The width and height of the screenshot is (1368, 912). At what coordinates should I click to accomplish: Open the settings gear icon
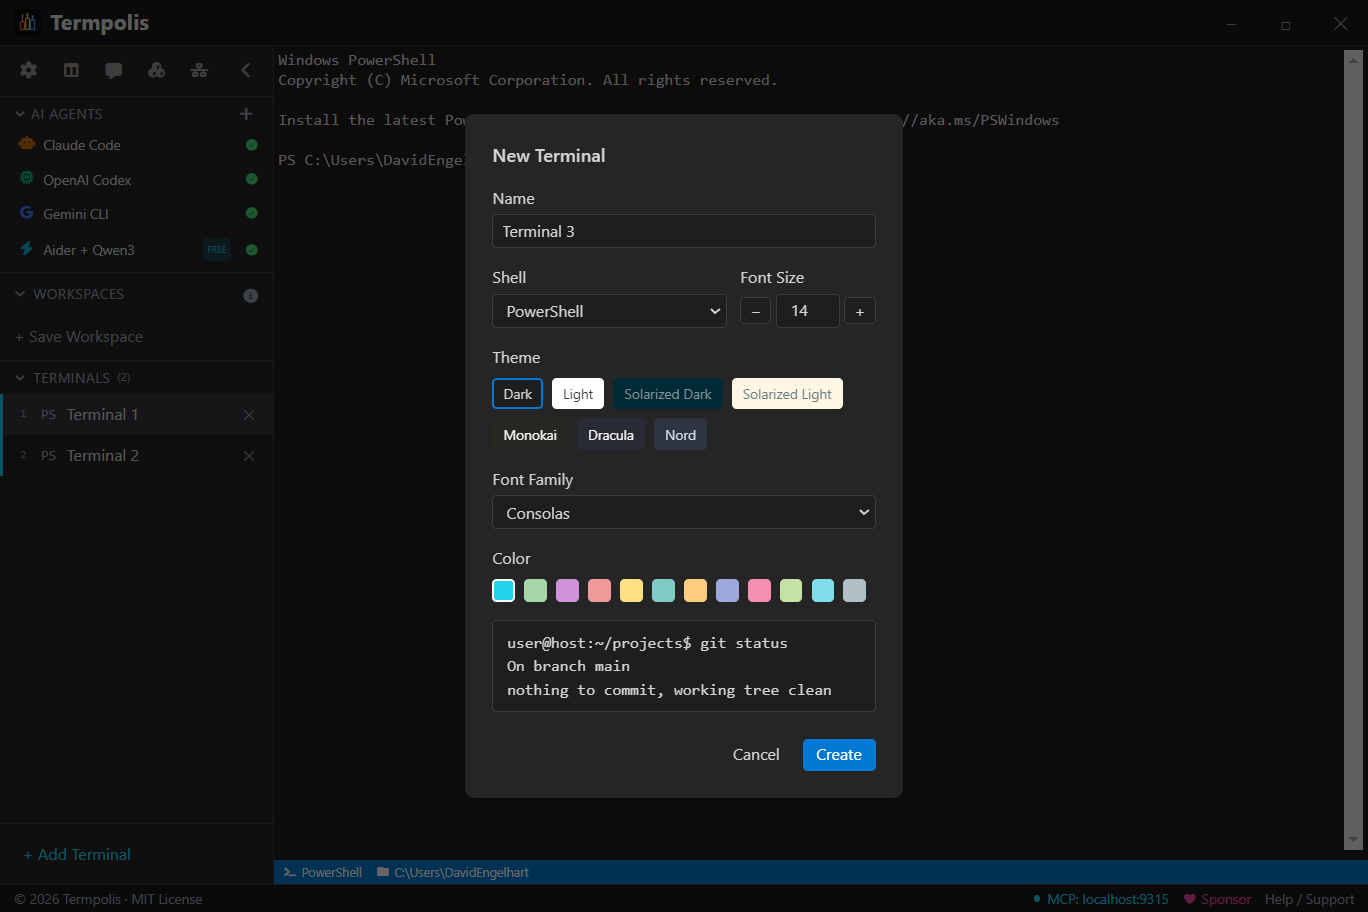coord(28,70)
